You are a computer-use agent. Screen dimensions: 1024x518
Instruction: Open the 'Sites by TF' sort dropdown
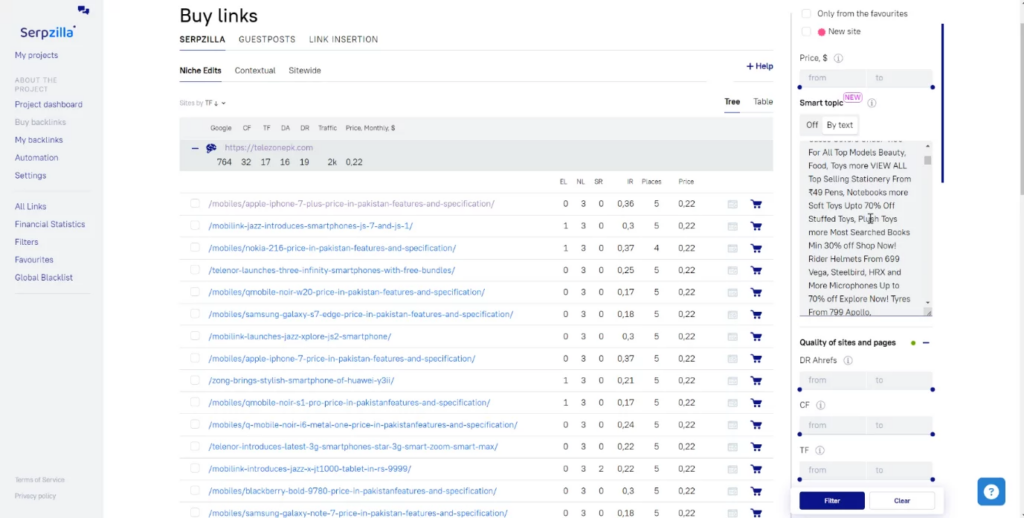(x=203, y=103)
